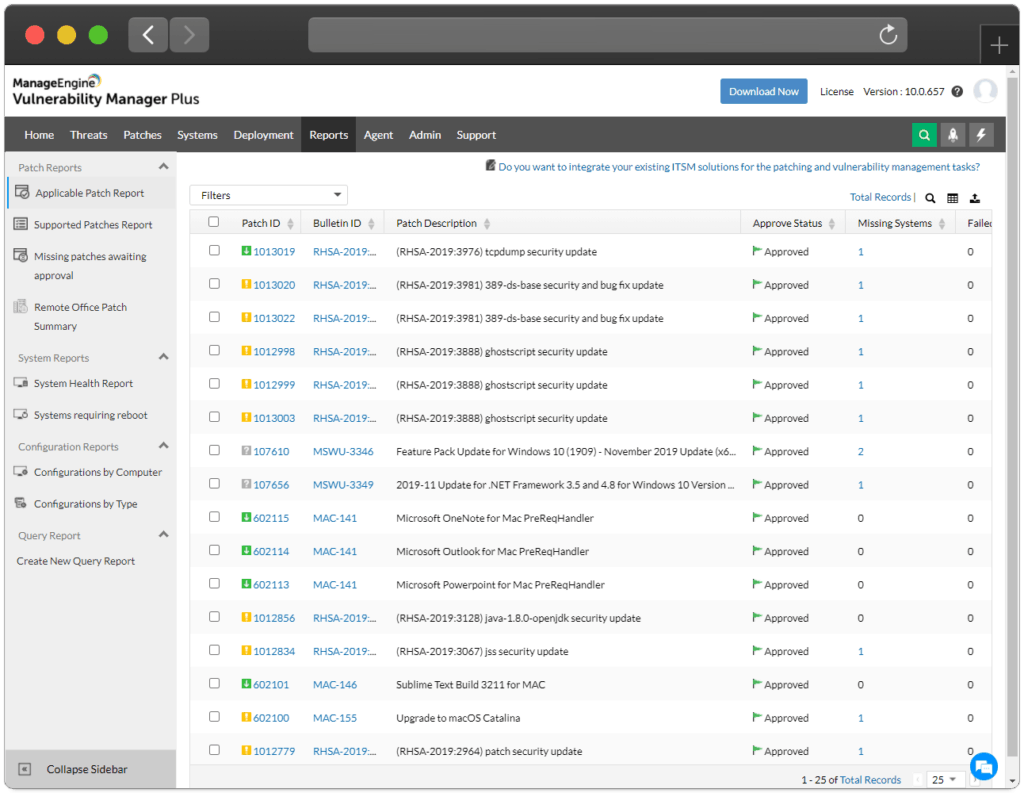
Task: Click the gray status icon beside patch 107610
Action: tap(246, 450)
